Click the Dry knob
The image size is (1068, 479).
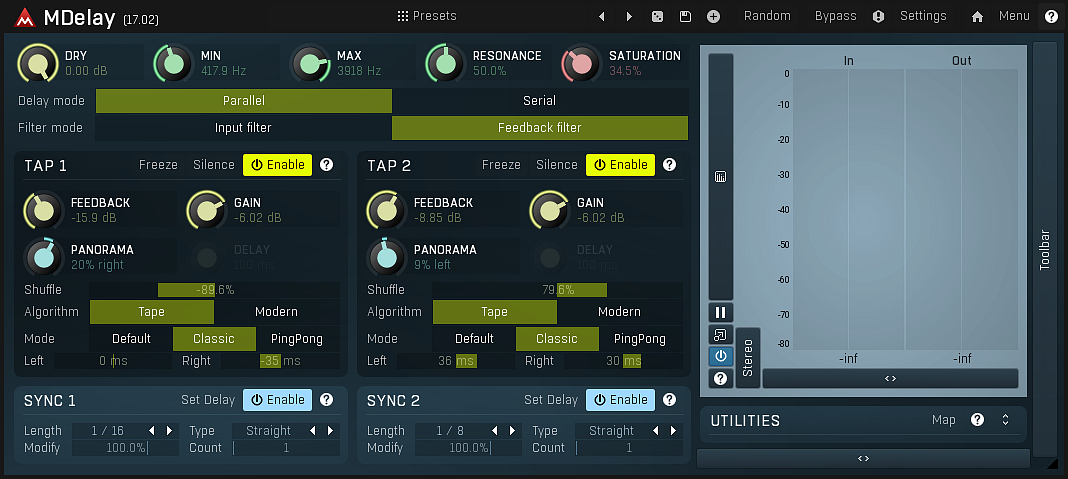tap(37, 63)
